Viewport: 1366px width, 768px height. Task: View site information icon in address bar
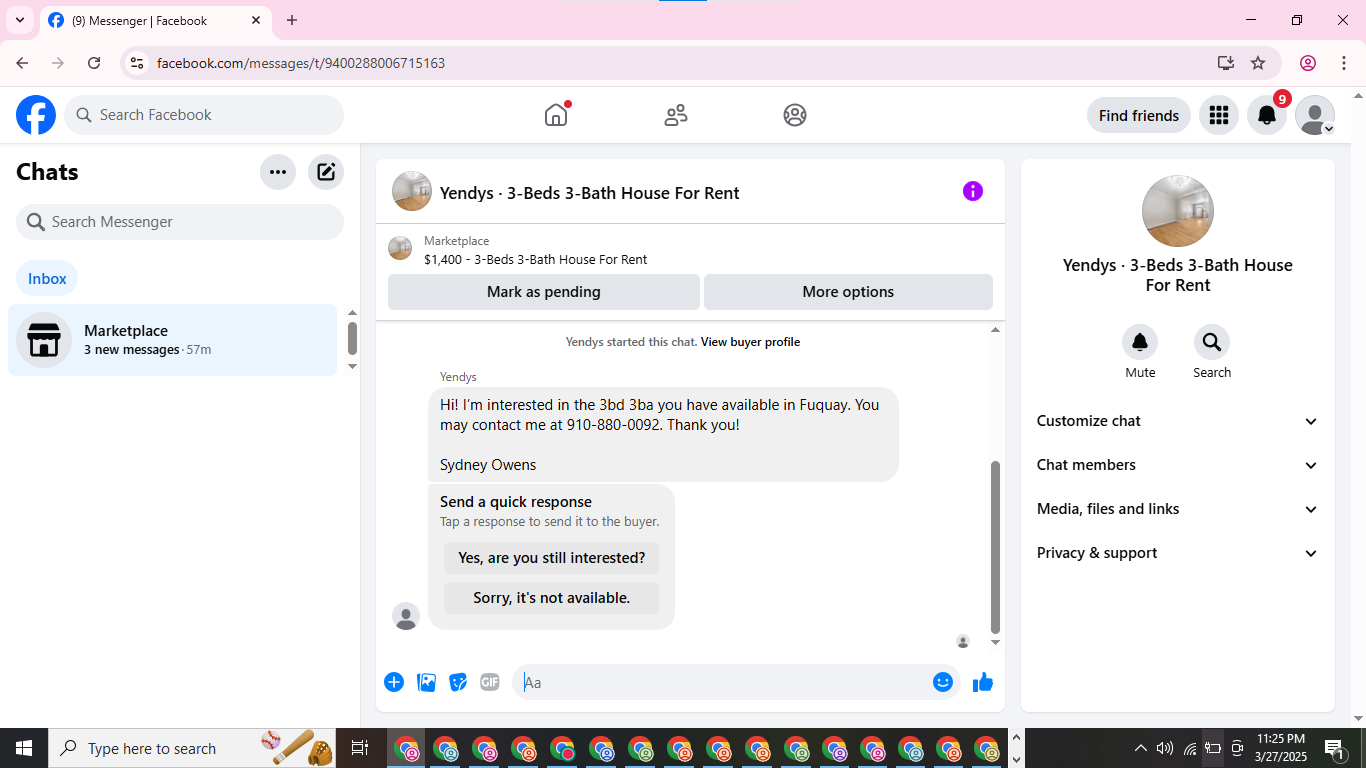[x=137, y=63]
